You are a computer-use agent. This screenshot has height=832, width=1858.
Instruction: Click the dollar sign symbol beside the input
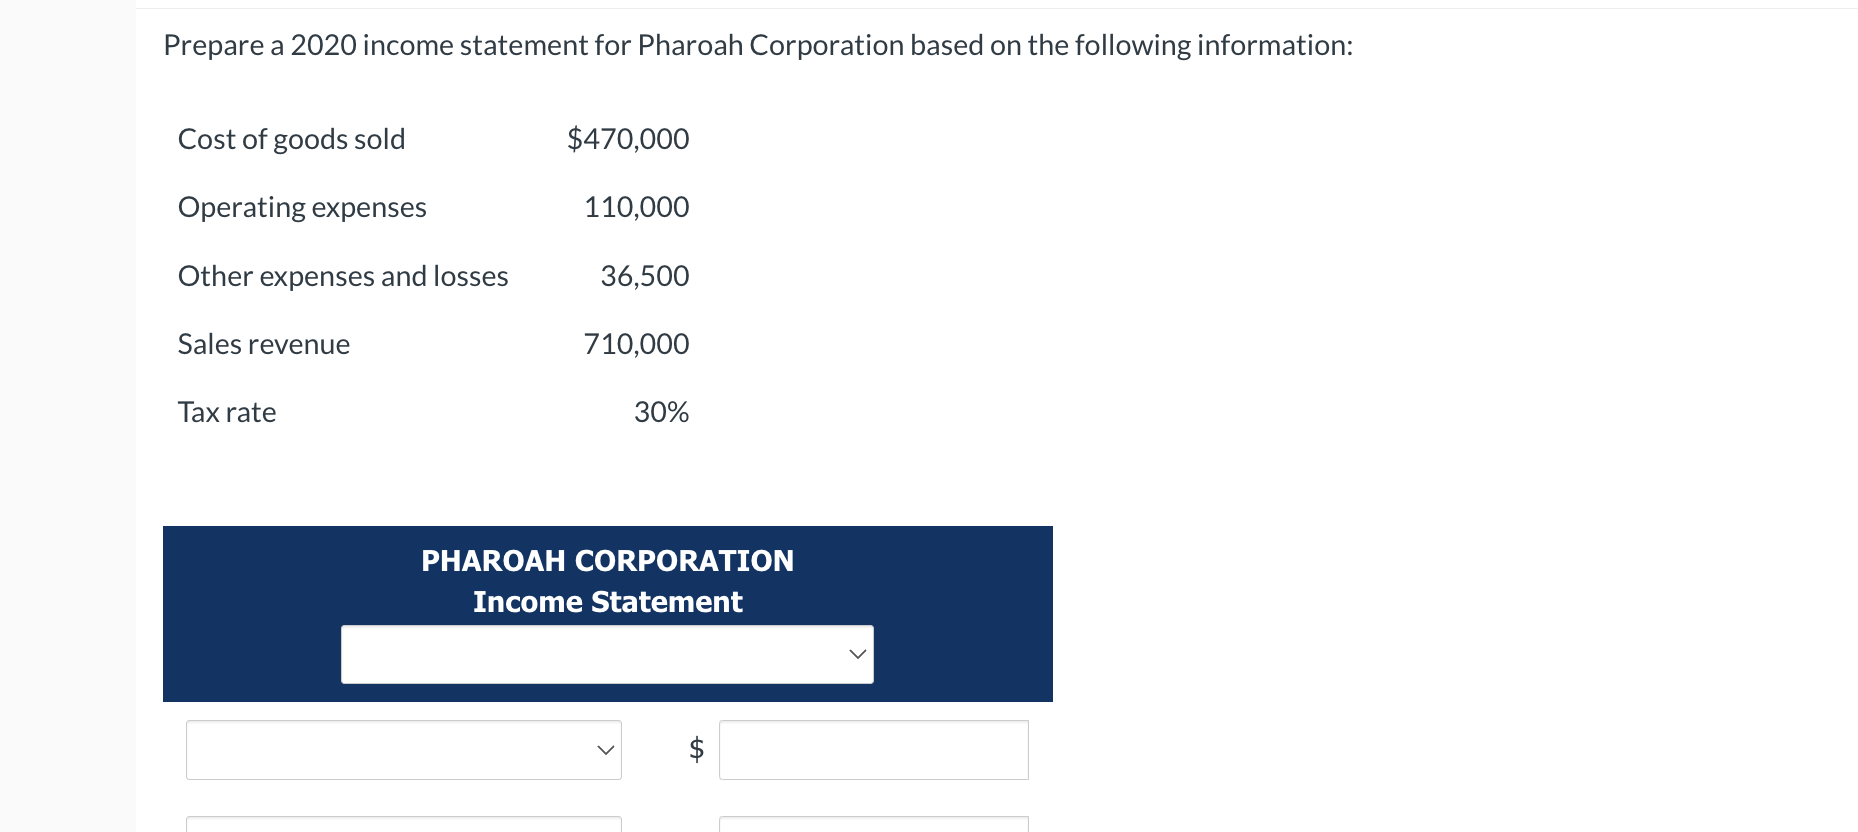coord(694,749)
